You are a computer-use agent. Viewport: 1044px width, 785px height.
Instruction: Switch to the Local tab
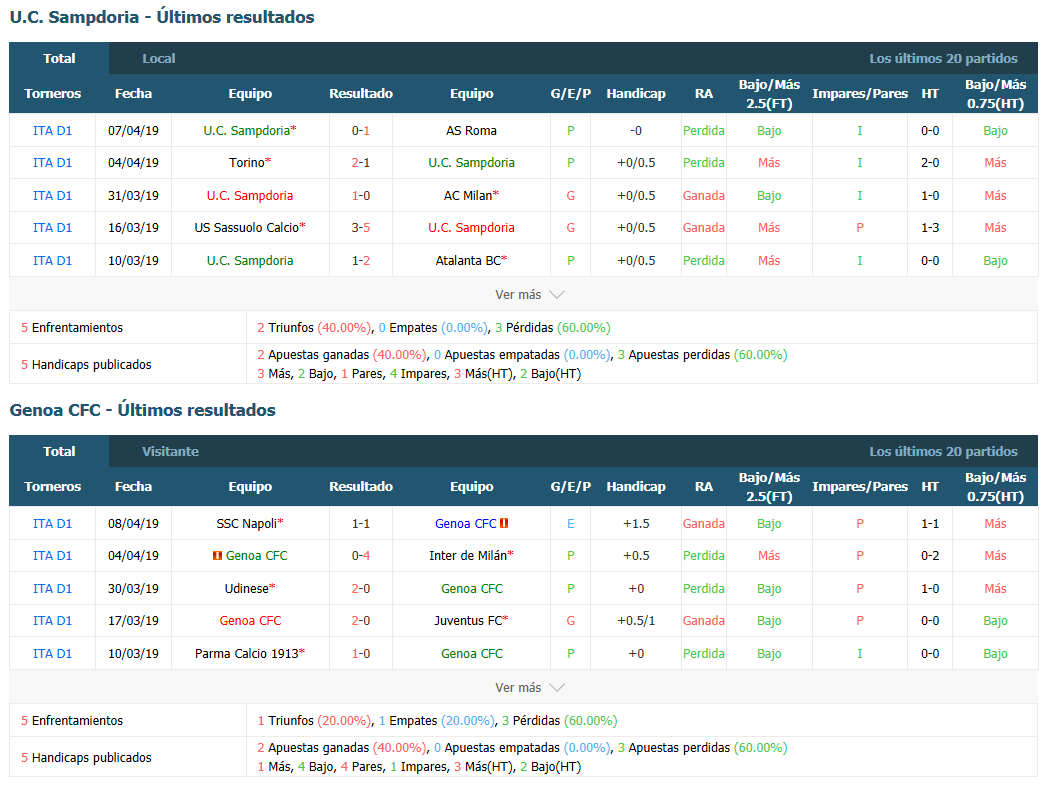tap(158, 59)
